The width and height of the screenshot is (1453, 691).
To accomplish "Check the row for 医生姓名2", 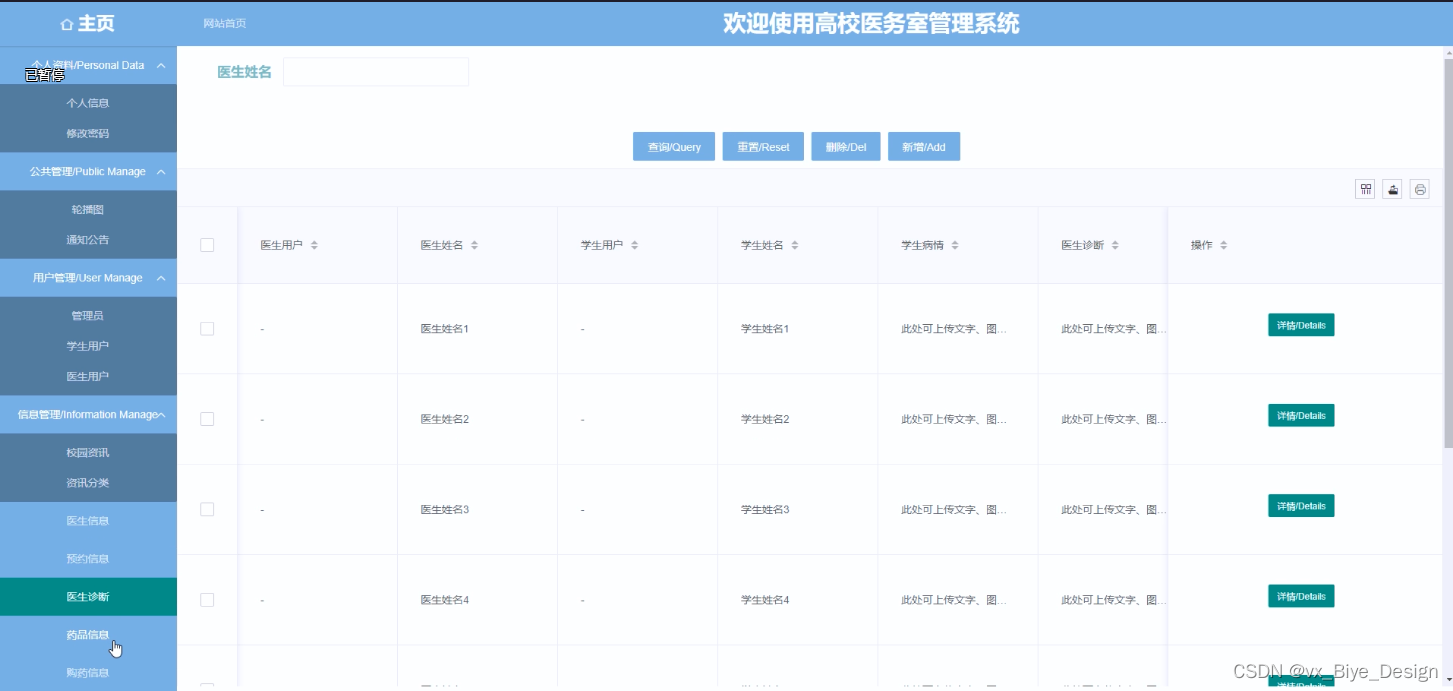I will (x=207, y=419).
